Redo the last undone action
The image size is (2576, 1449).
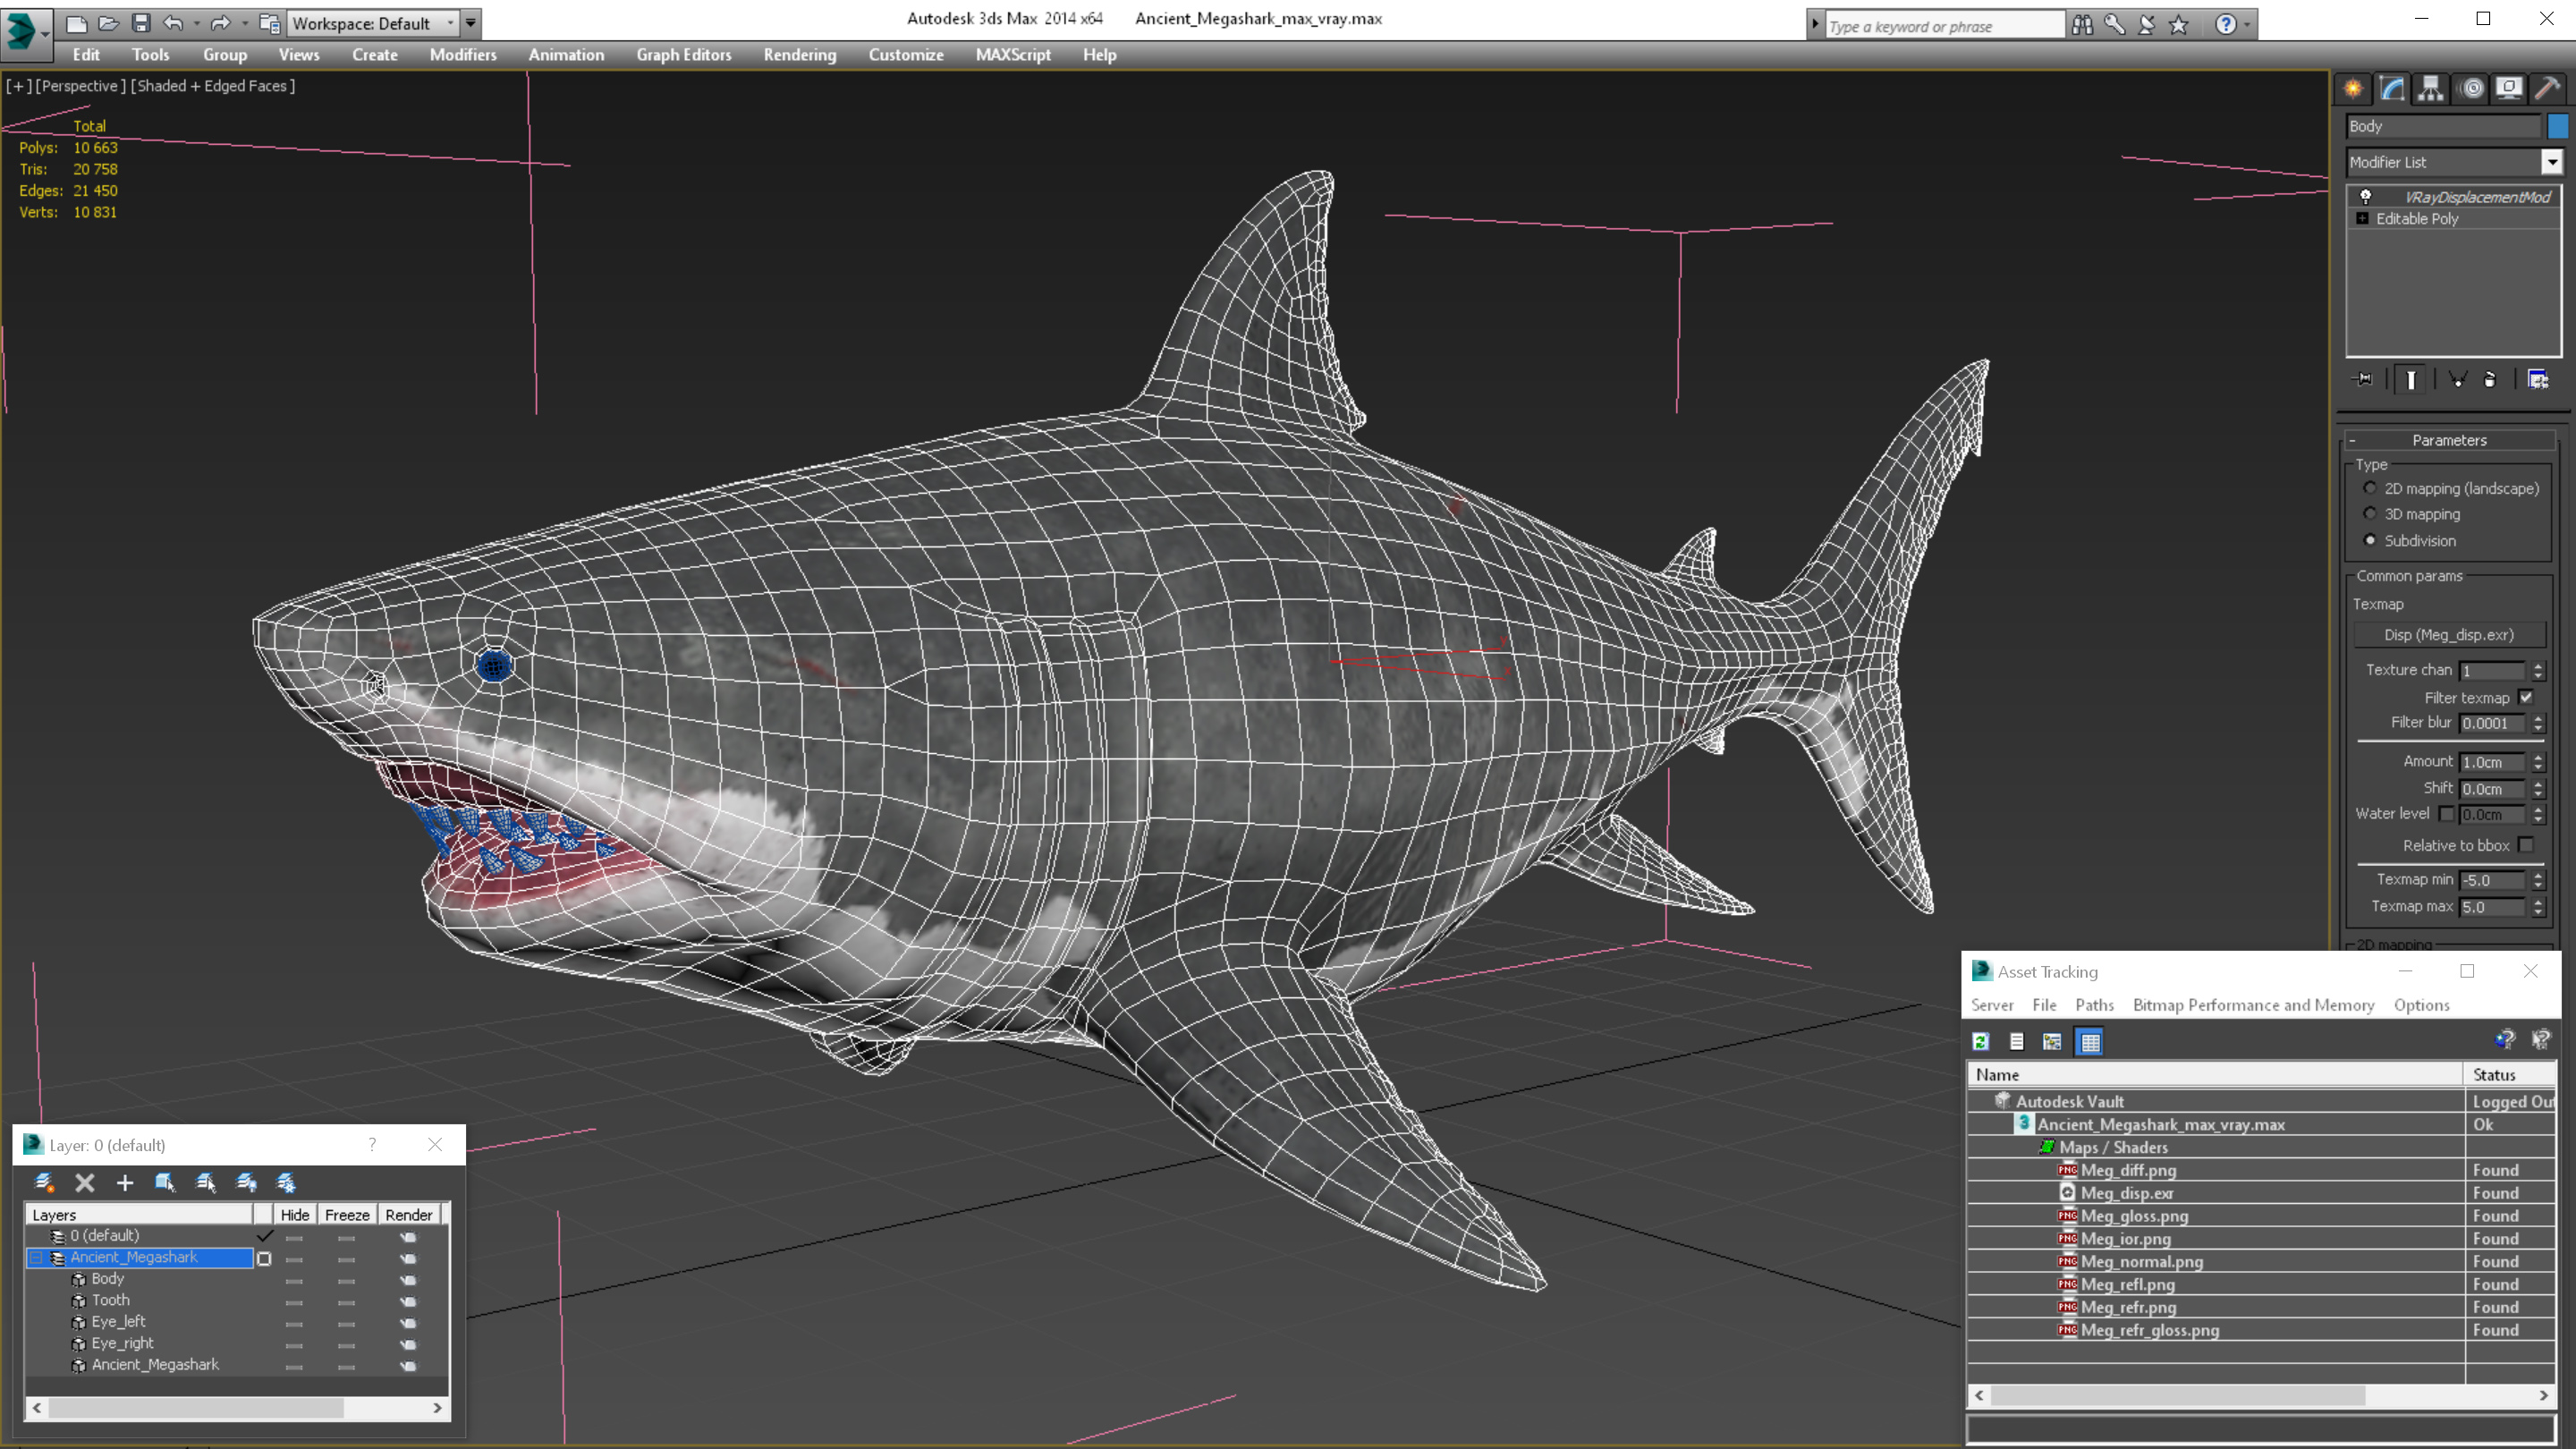coord(220,23)
